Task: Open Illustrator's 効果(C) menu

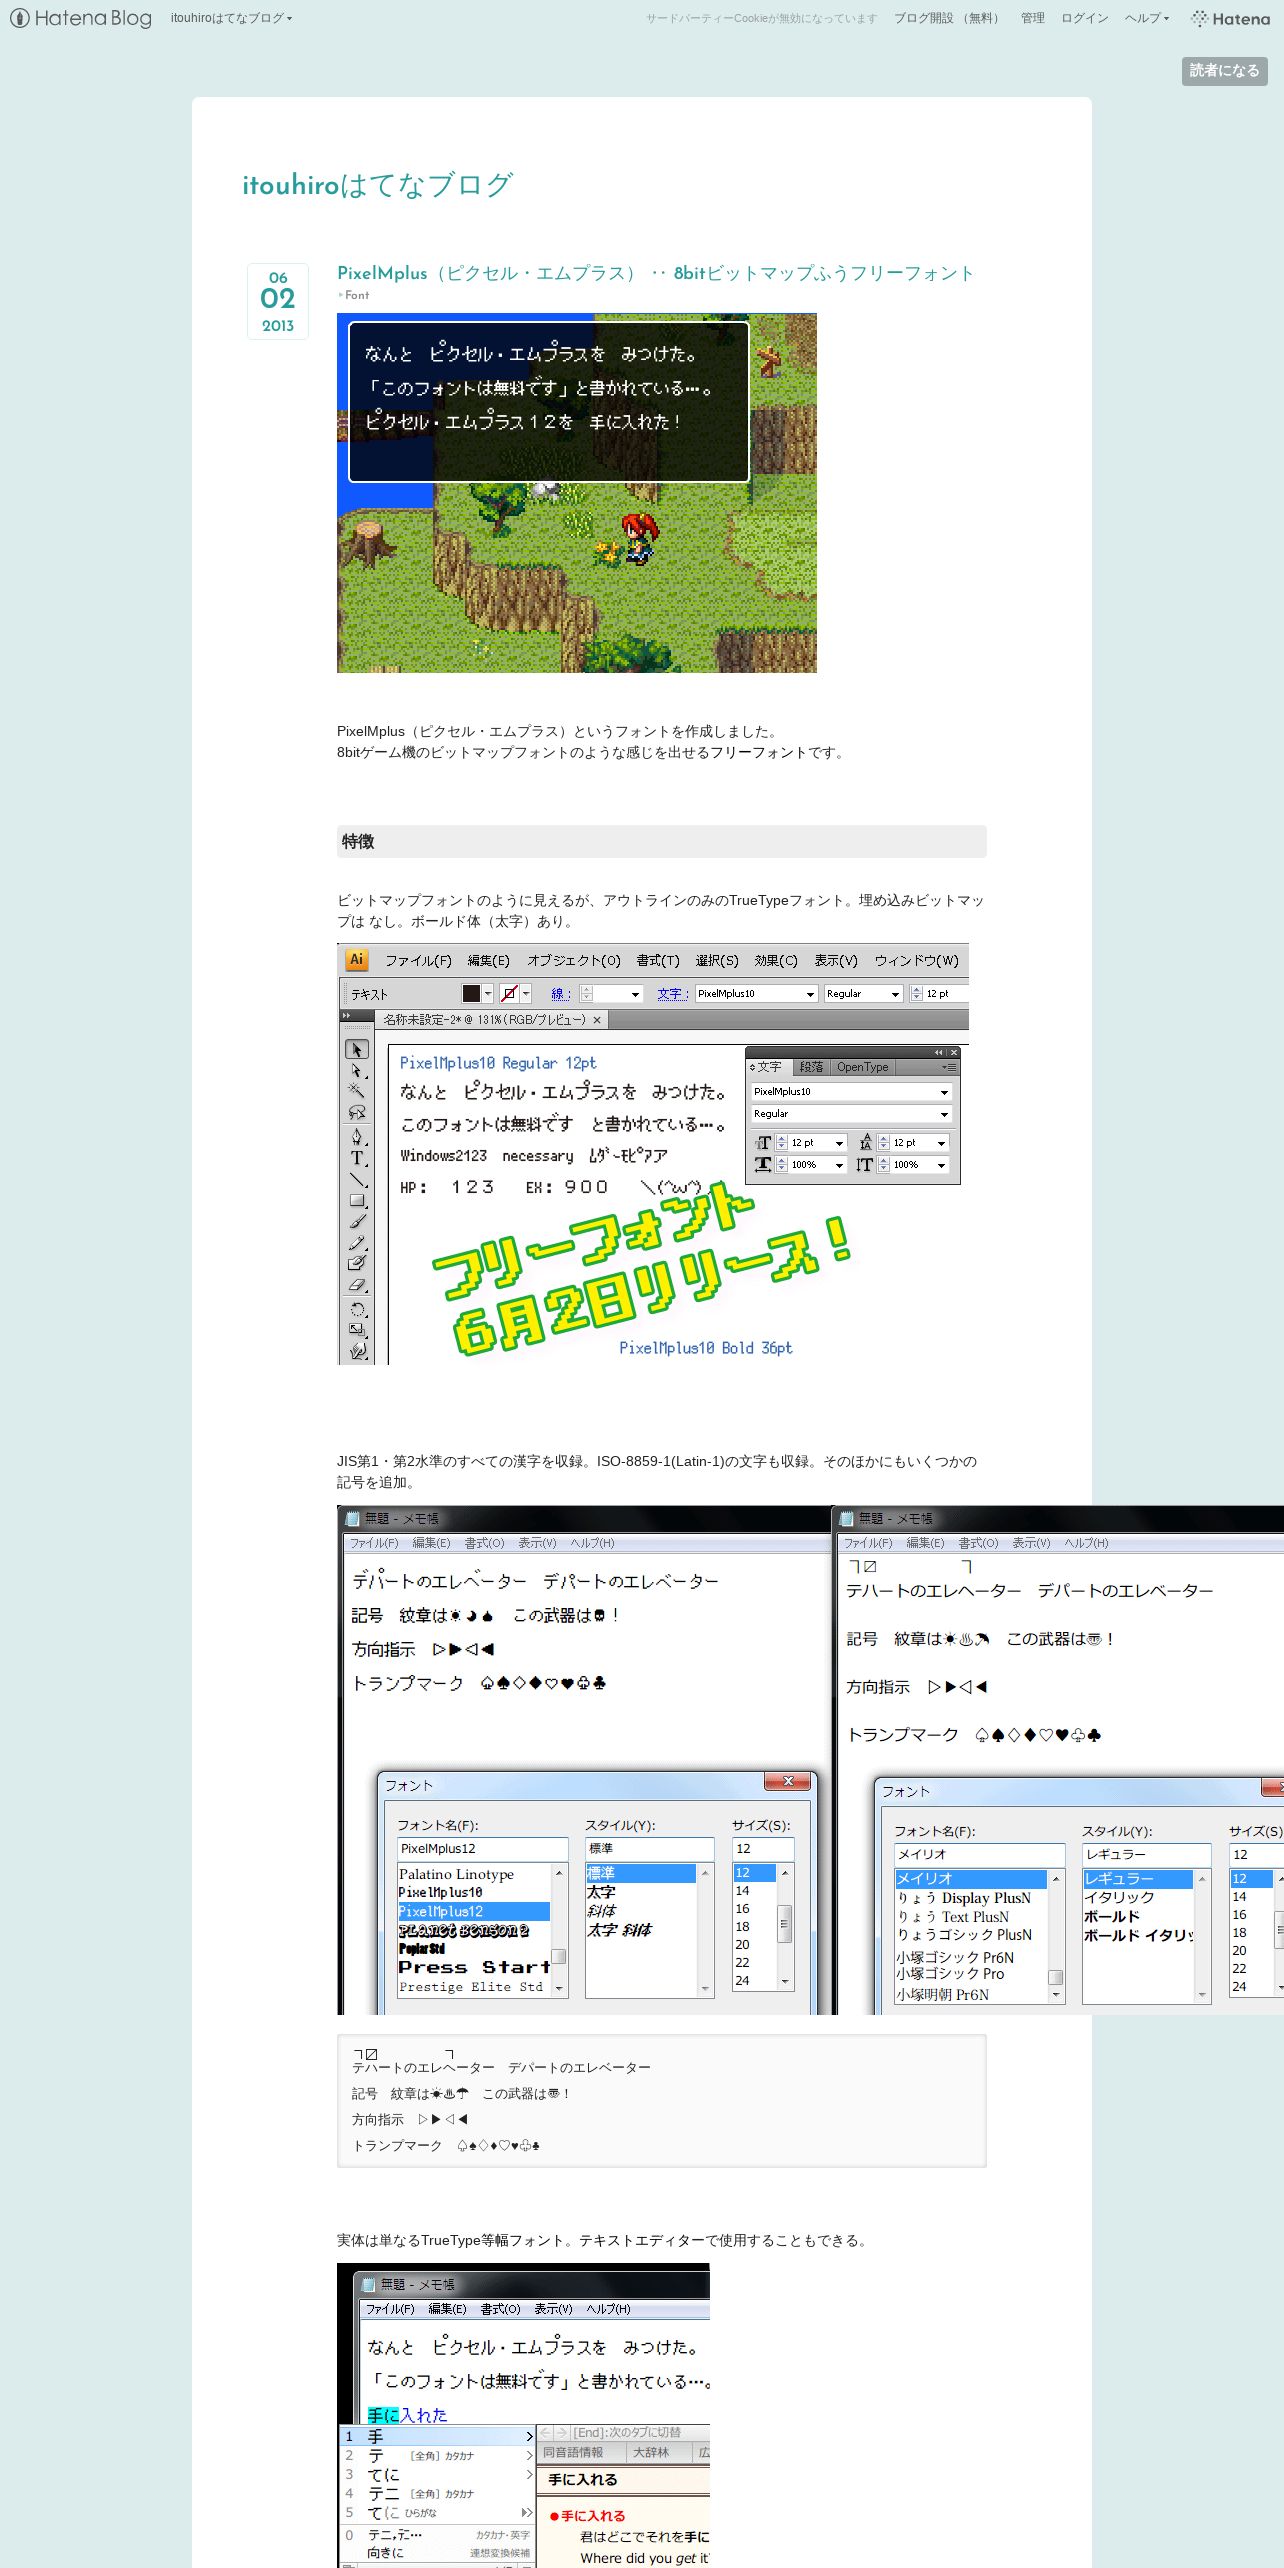Action: [776, 960]
